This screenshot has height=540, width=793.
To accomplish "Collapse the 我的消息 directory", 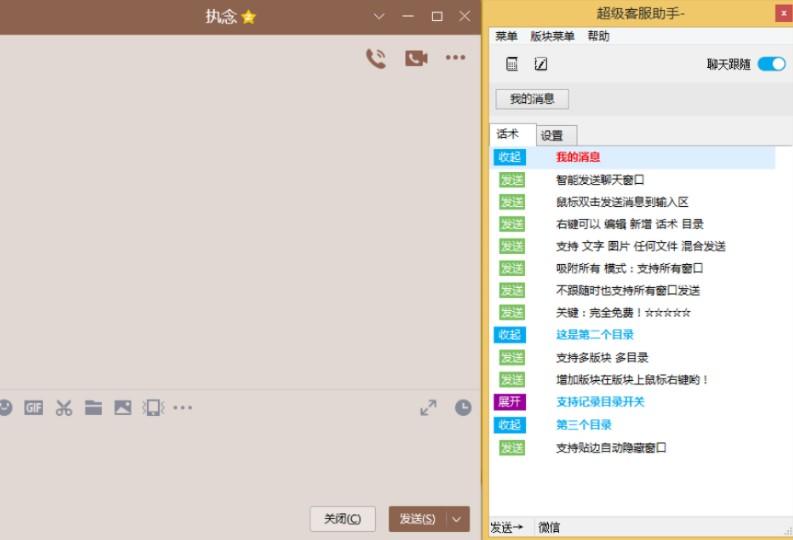I will pos(509,157).
